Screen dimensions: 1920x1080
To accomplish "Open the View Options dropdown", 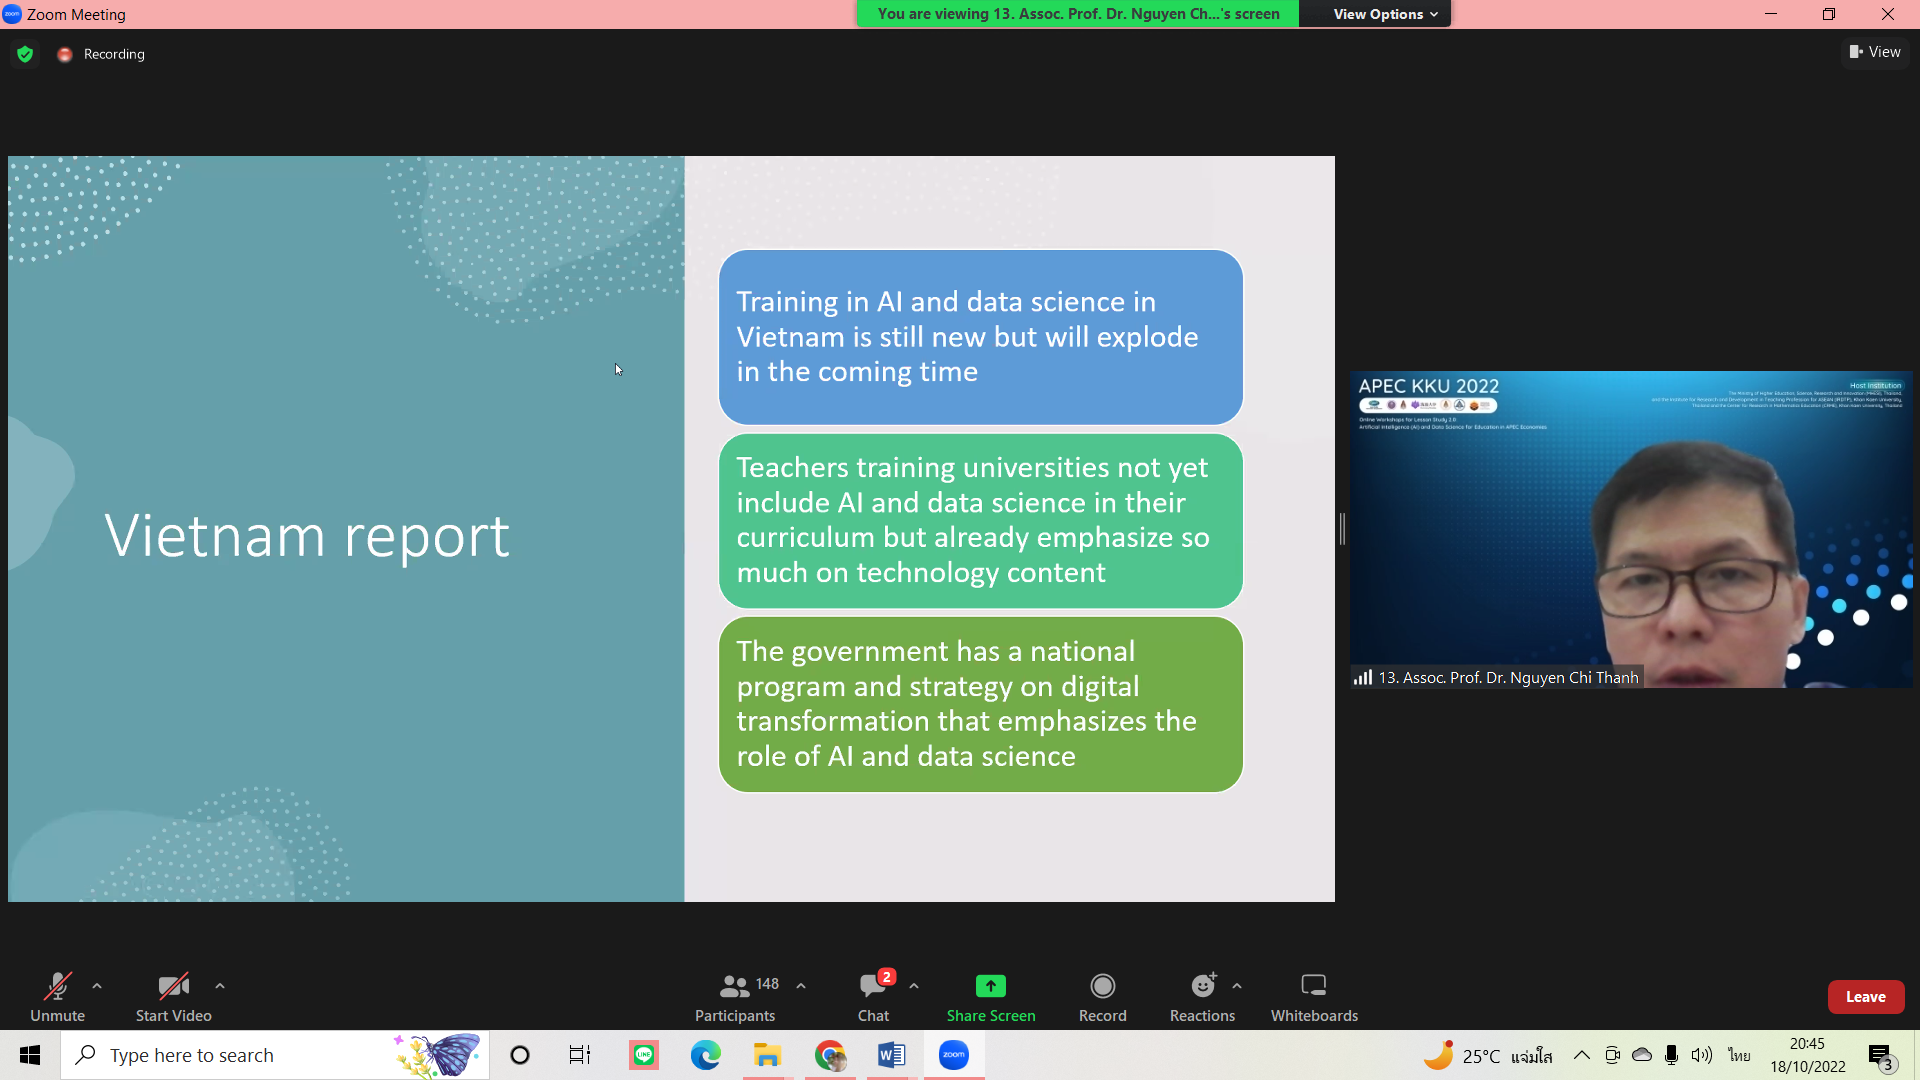I will click(x=1384, y=14).
